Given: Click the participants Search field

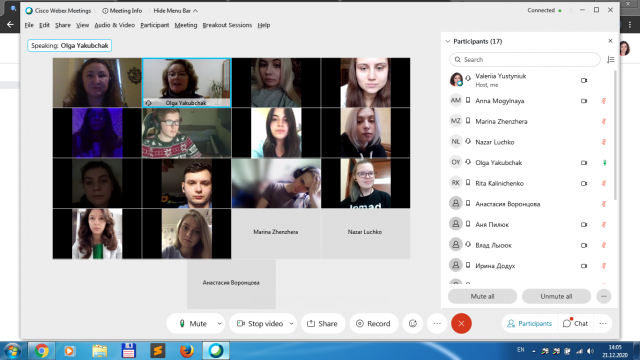Looking at the screenshot, I should point(525,60).
